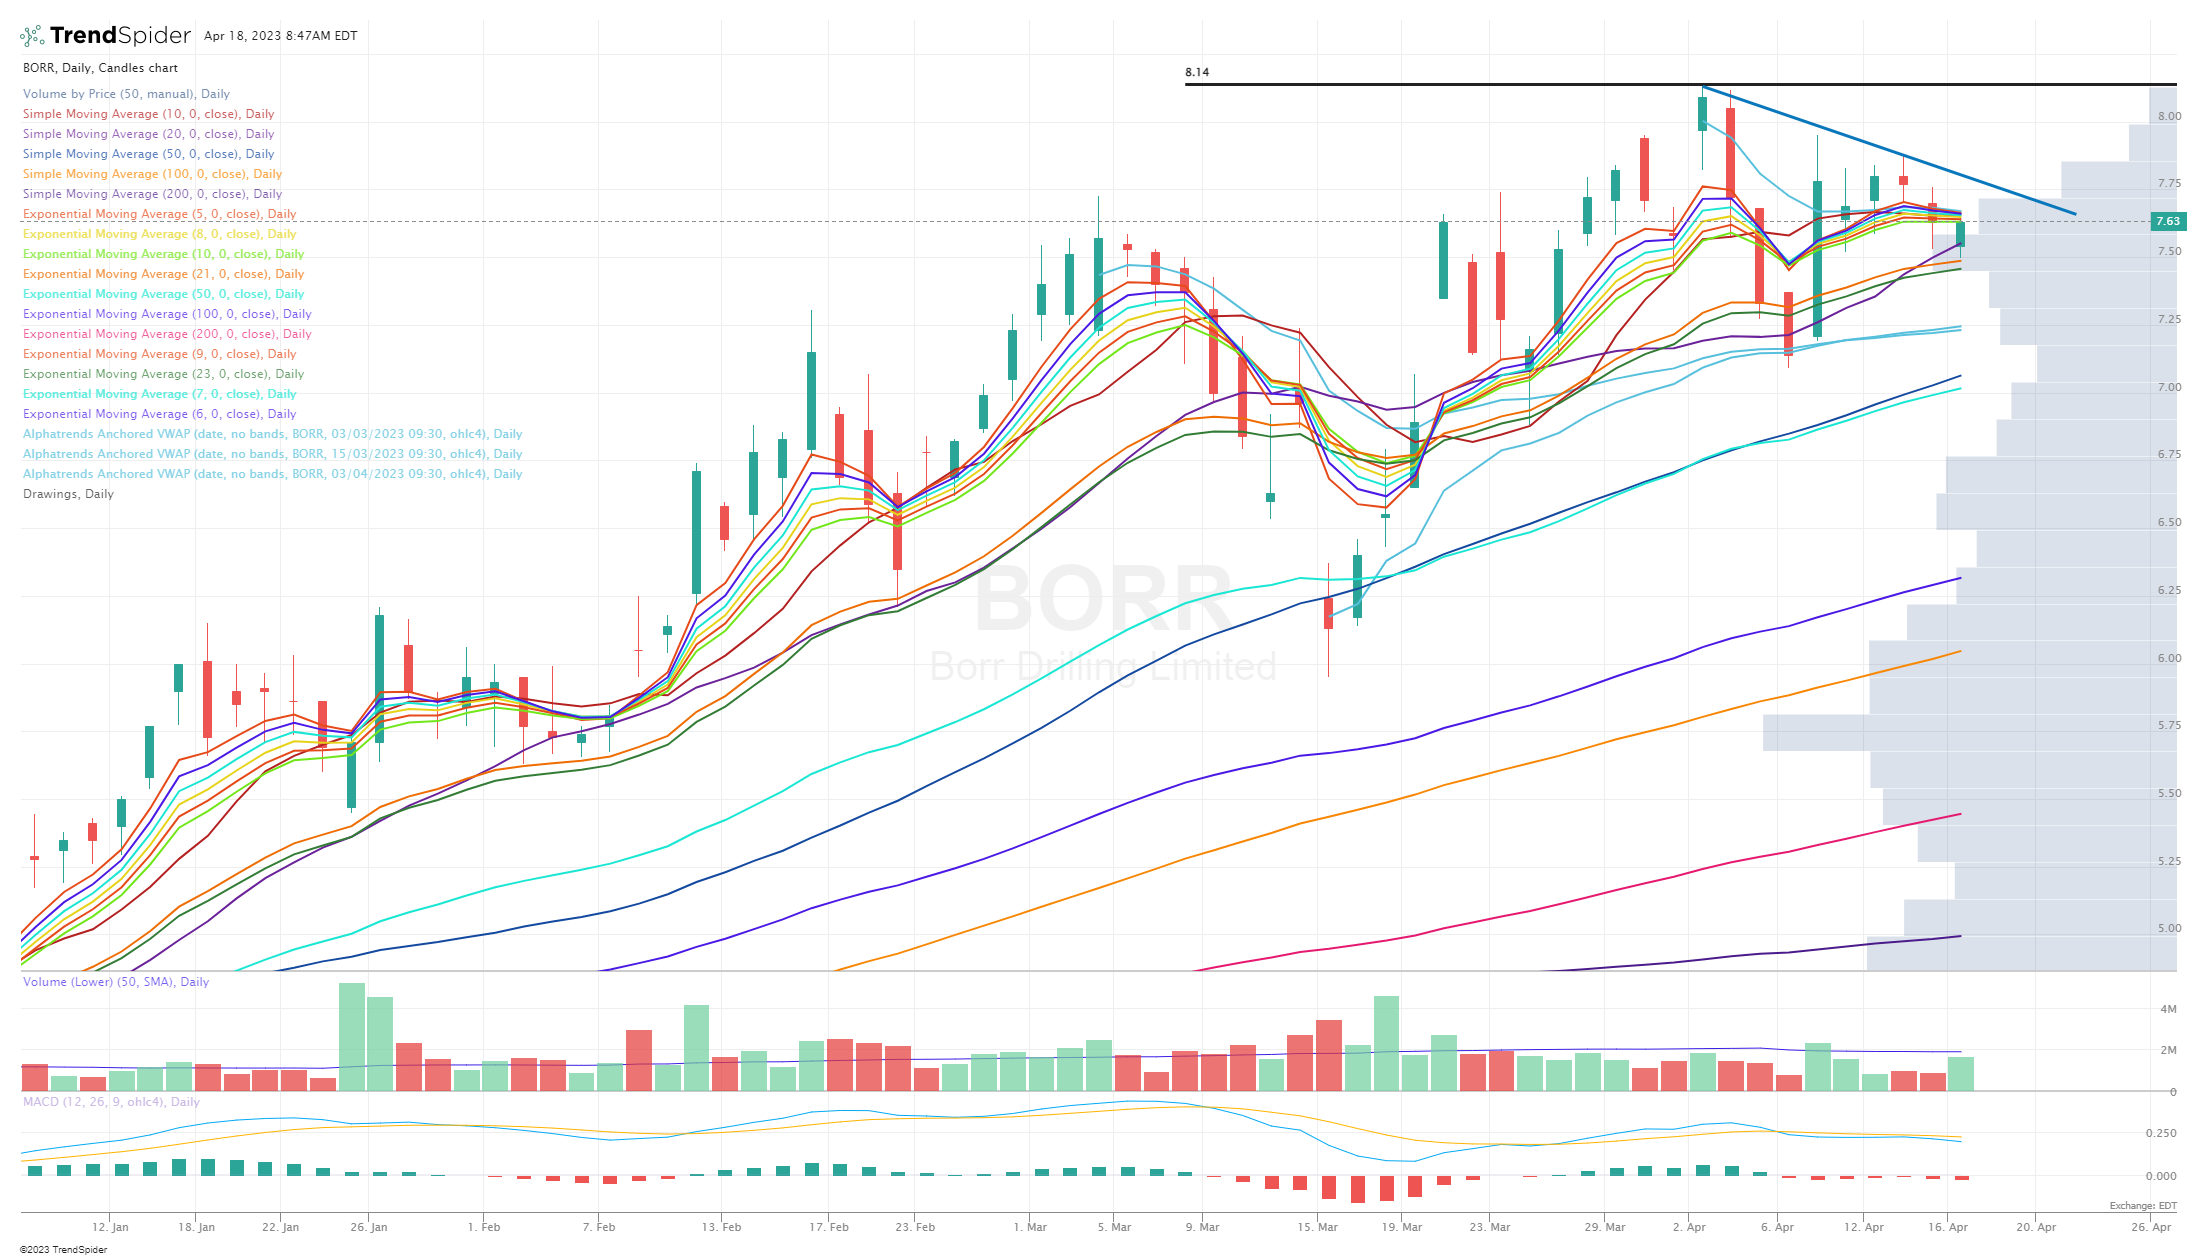Select 'Exponential Moving Average (9, 0, close)' legend
This screenshot has height=1259, width=2207.
pyautogui.click(x=159, y=354)
